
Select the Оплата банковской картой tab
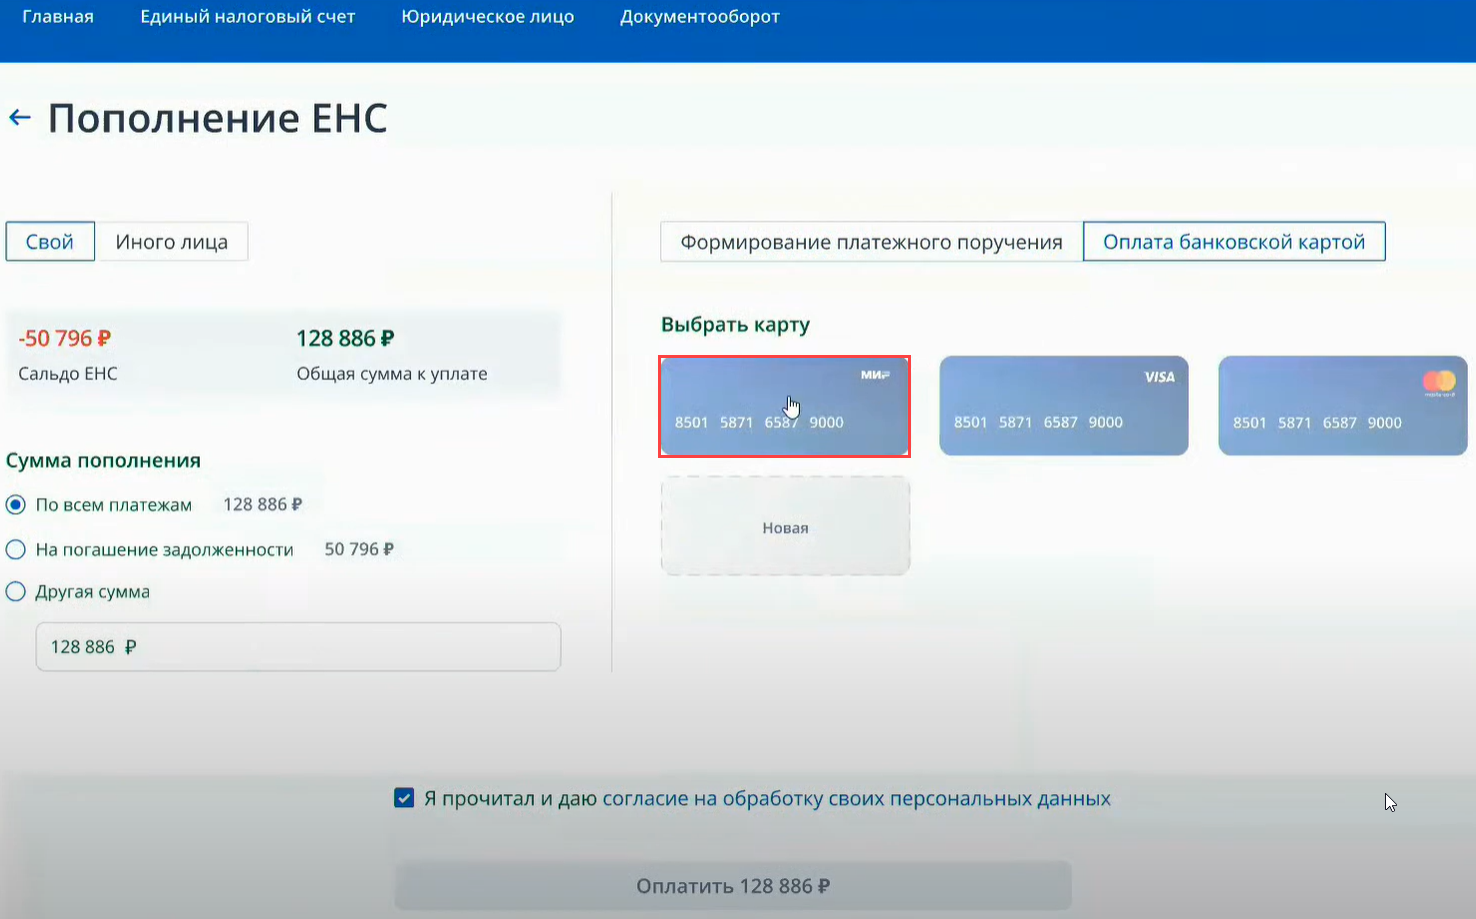[1233, 242]
